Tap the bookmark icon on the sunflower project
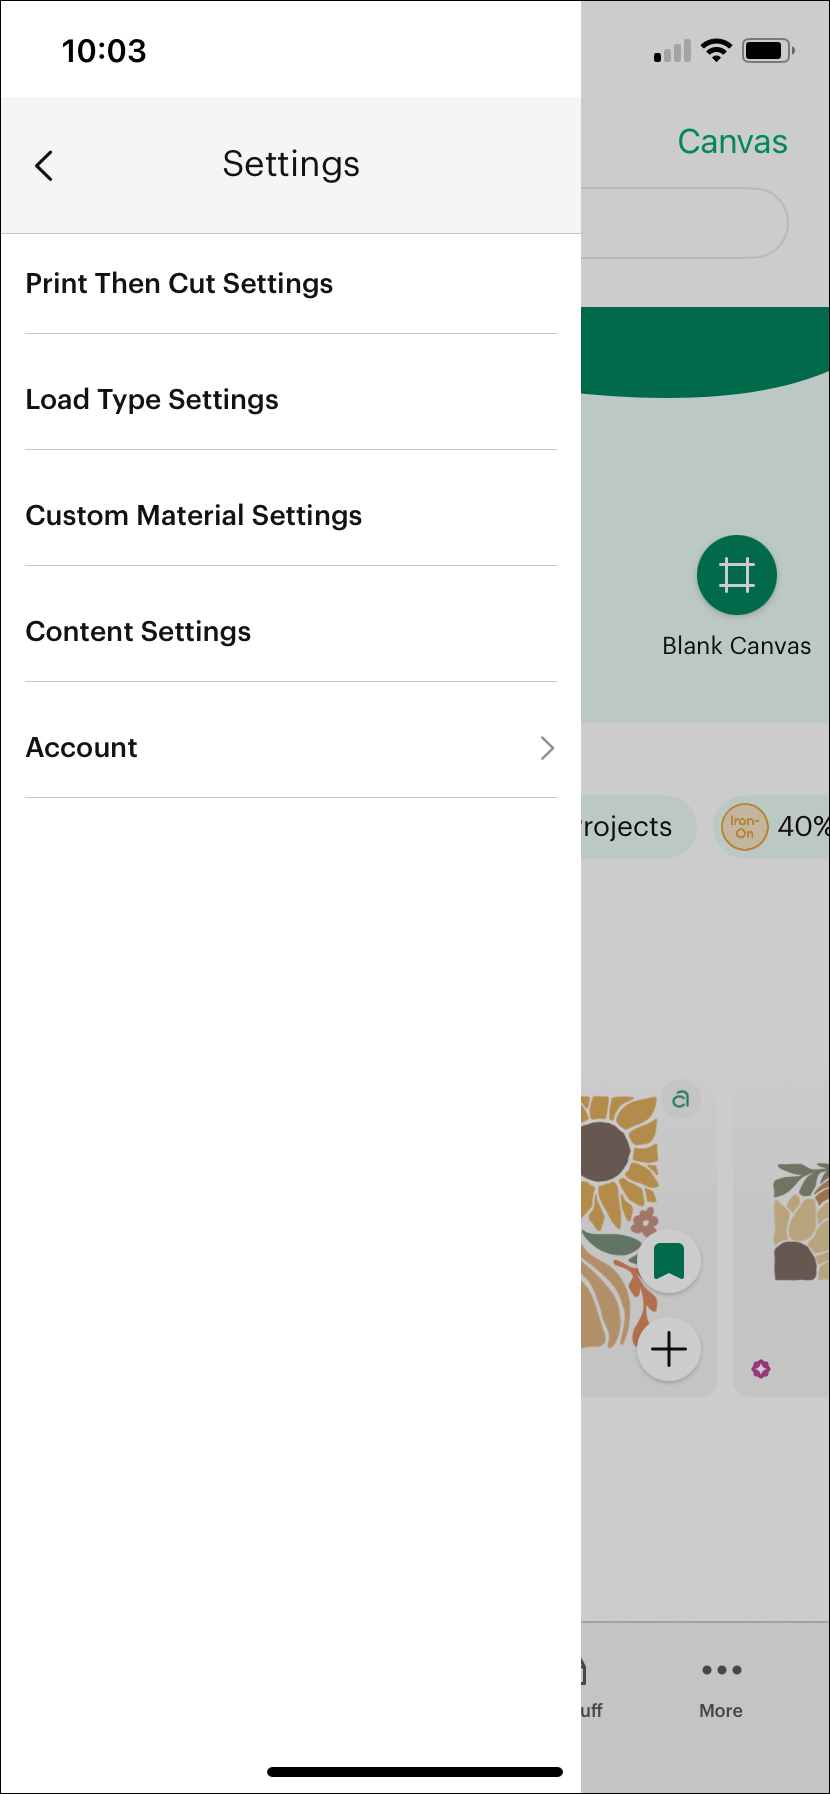This screenshot has width=830, height=1794. [669, 1261]
